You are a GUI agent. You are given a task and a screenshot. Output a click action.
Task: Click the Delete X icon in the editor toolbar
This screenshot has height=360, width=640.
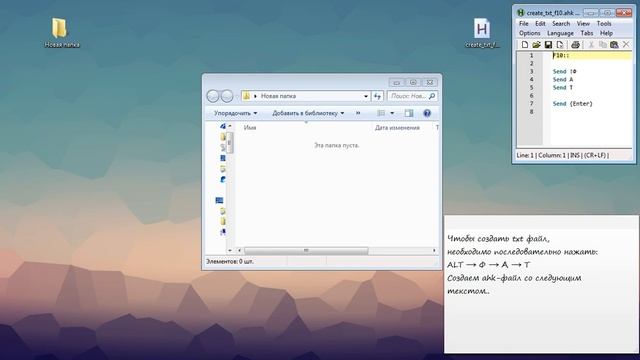[x=626, y=44]
